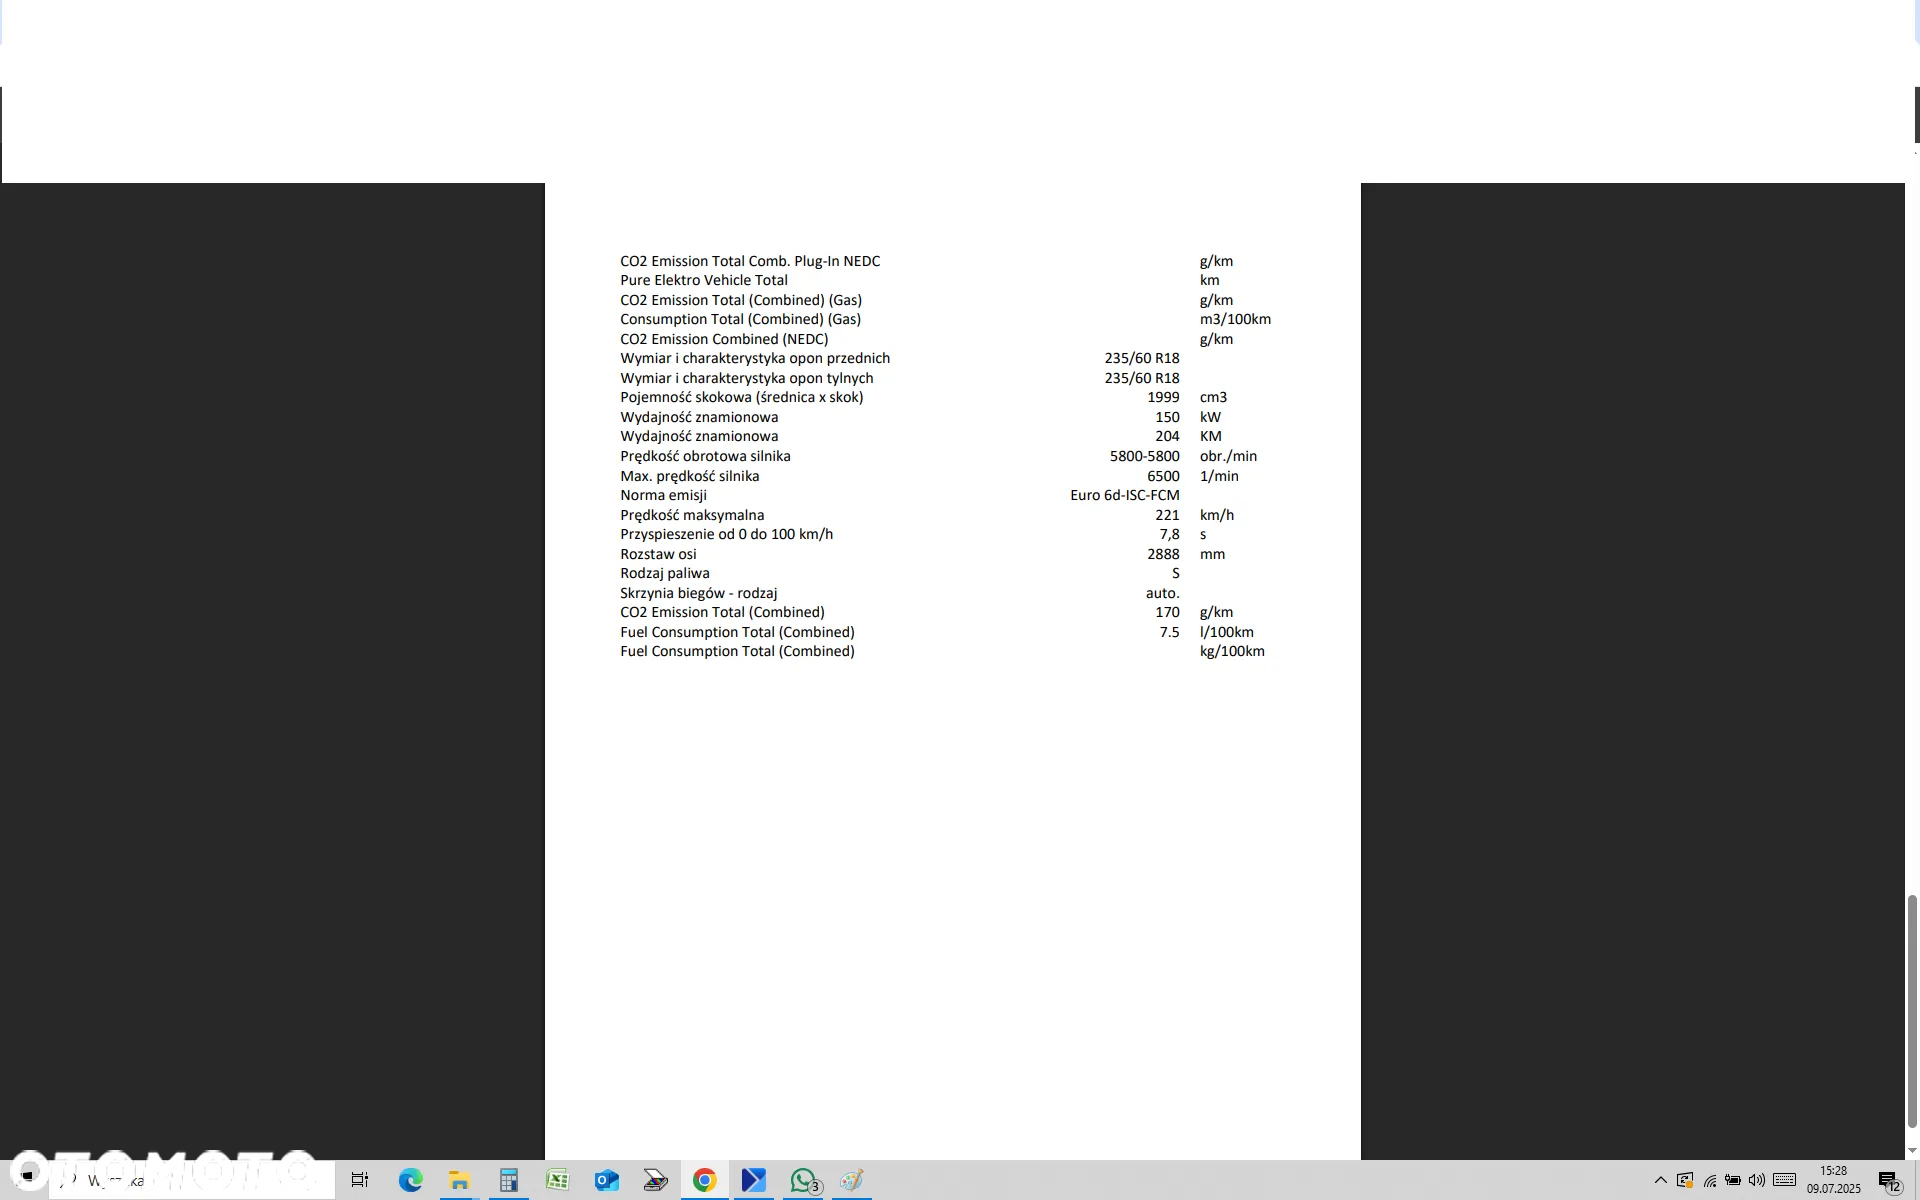Click 'Skrzynia biegów - rodzaj' label
Screen dimensions: 1920x1200
click(x=699, y=593)
